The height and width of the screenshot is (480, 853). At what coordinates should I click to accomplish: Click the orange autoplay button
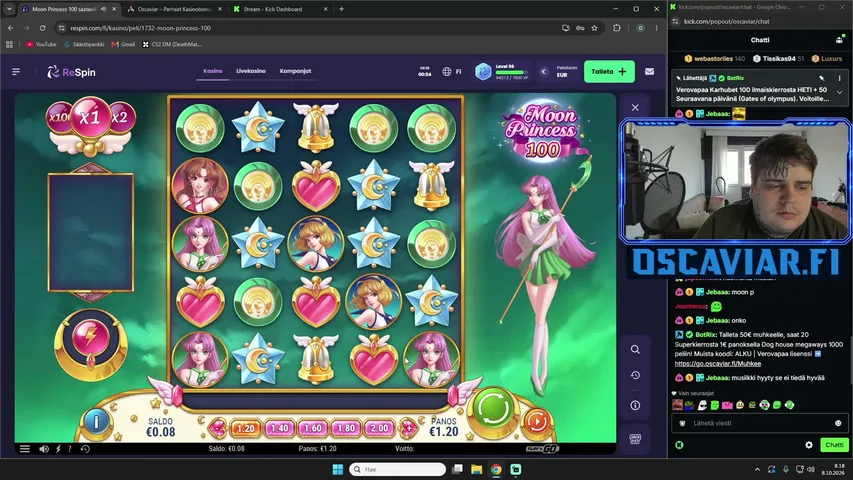[x=537, y=421]
